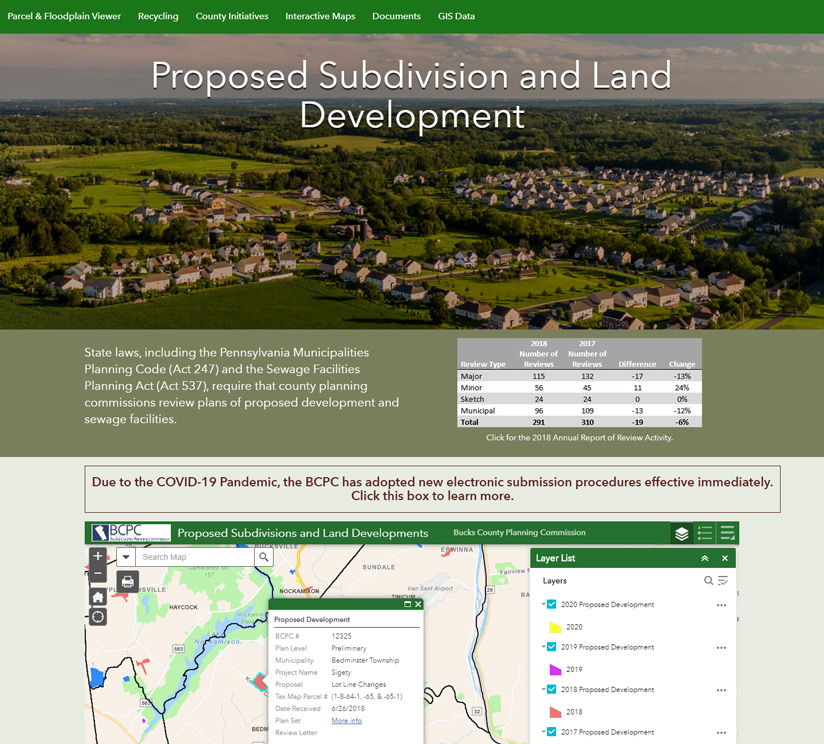Collapse the 2018 Proposed Development layer
This screenshot has width=824, height=744.
pos(543,688)
